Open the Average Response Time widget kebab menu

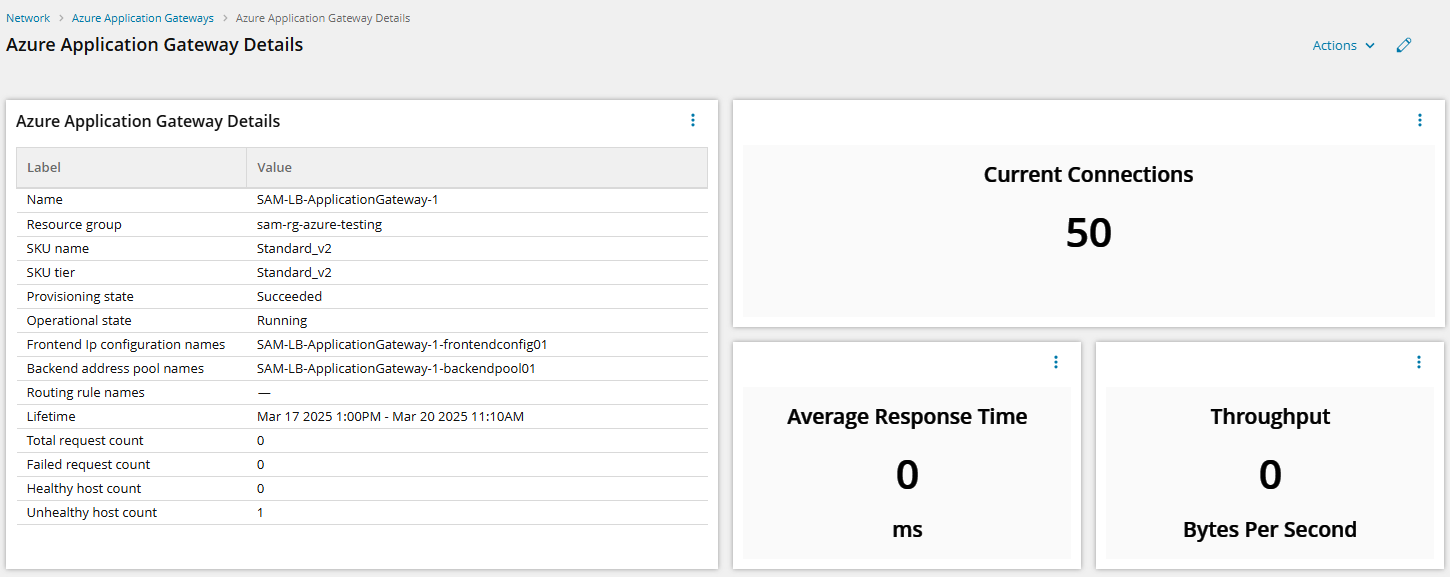(1056, 362)
